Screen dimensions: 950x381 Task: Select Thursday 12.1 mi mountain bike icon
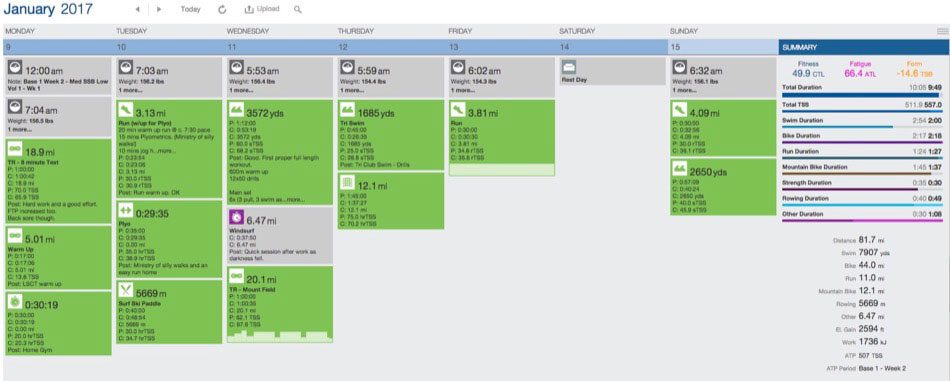click(348, 182)
